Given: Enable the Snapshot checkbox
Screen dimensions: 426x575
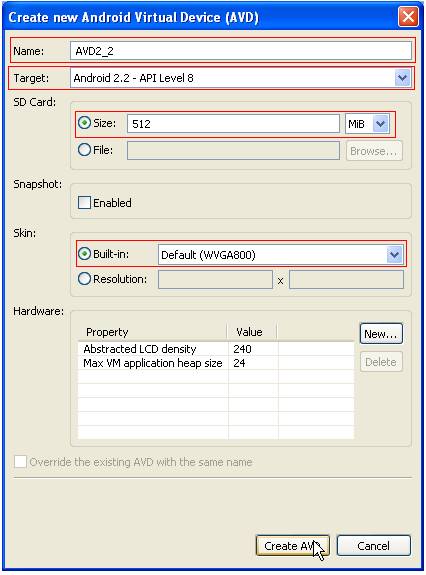Looking at the screenshot, I should pyautogui.click(x=84, y=202).
